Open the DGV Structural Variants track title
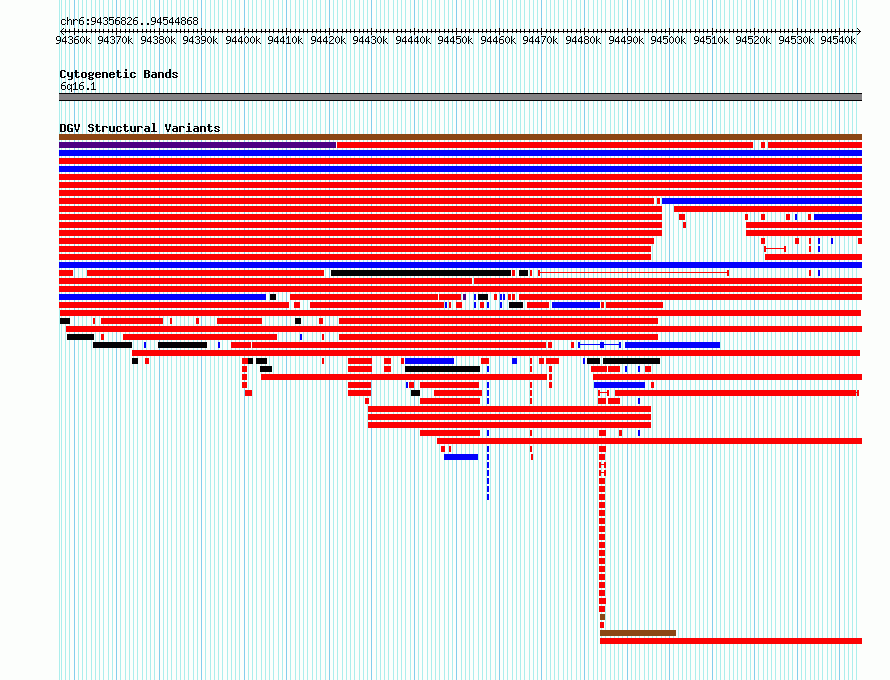890x680 pixels. (x=140, y=128)
